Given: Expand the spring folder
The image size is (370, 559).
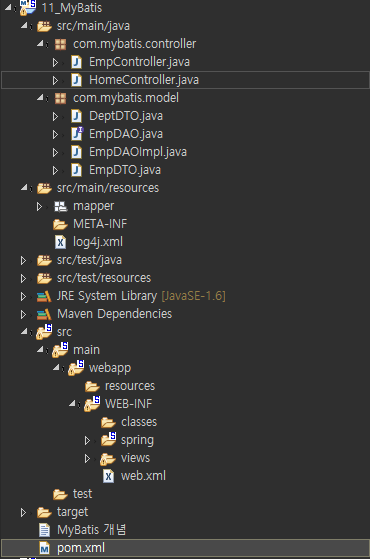Looking at the screenshot, I should (87, 441).
